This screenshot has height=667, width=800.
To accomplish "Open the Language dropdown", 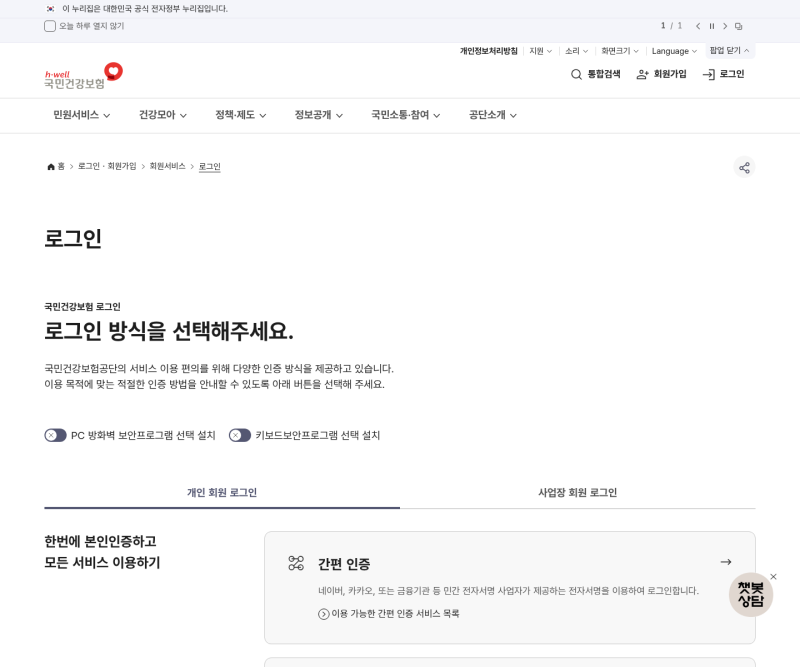I will [x=674, y=51].
